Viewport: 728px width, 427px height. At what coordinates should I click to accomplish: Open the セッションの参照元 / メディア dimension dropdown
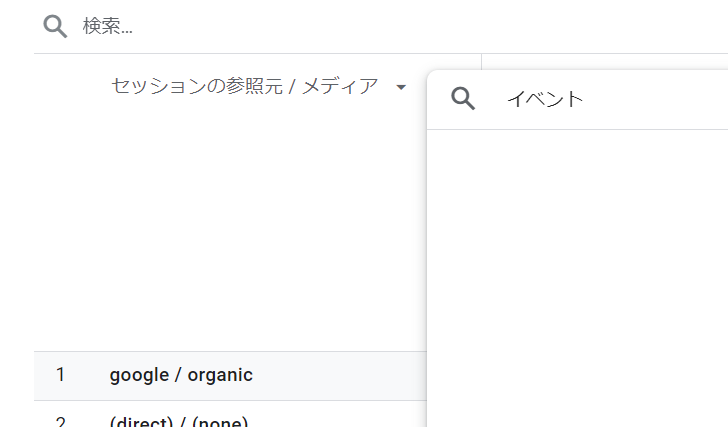click(244, 87)
